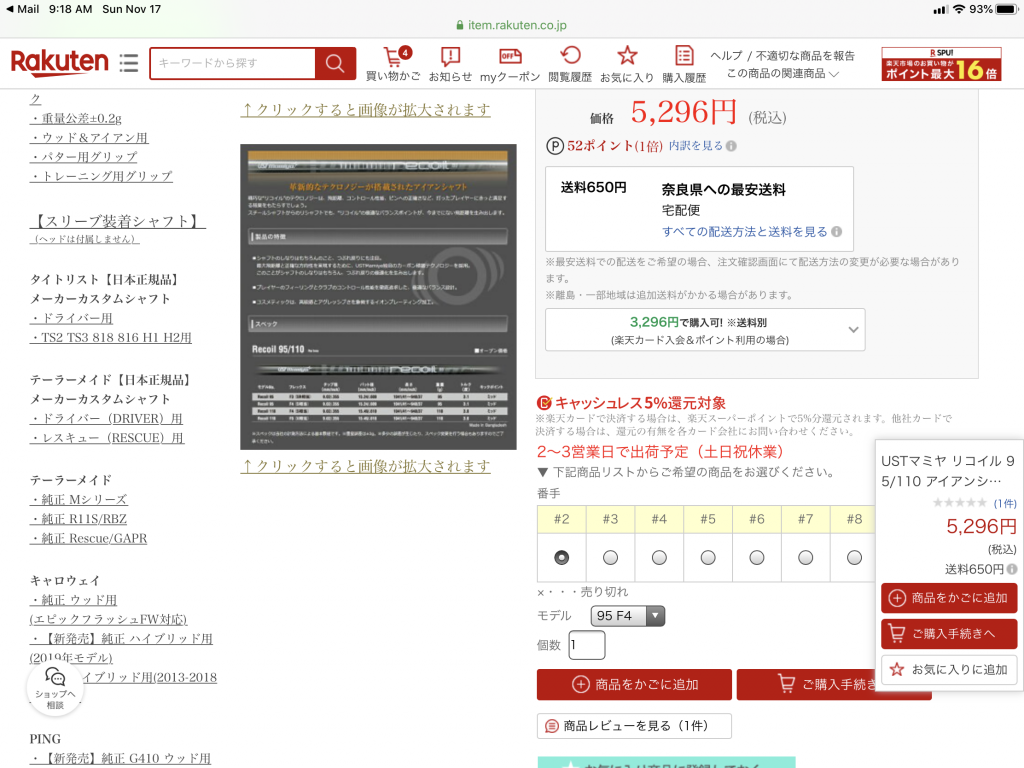1024x768 pixels.
Task: Click upper クリックすると画像が拡大されます link
Action: (366, 110)
